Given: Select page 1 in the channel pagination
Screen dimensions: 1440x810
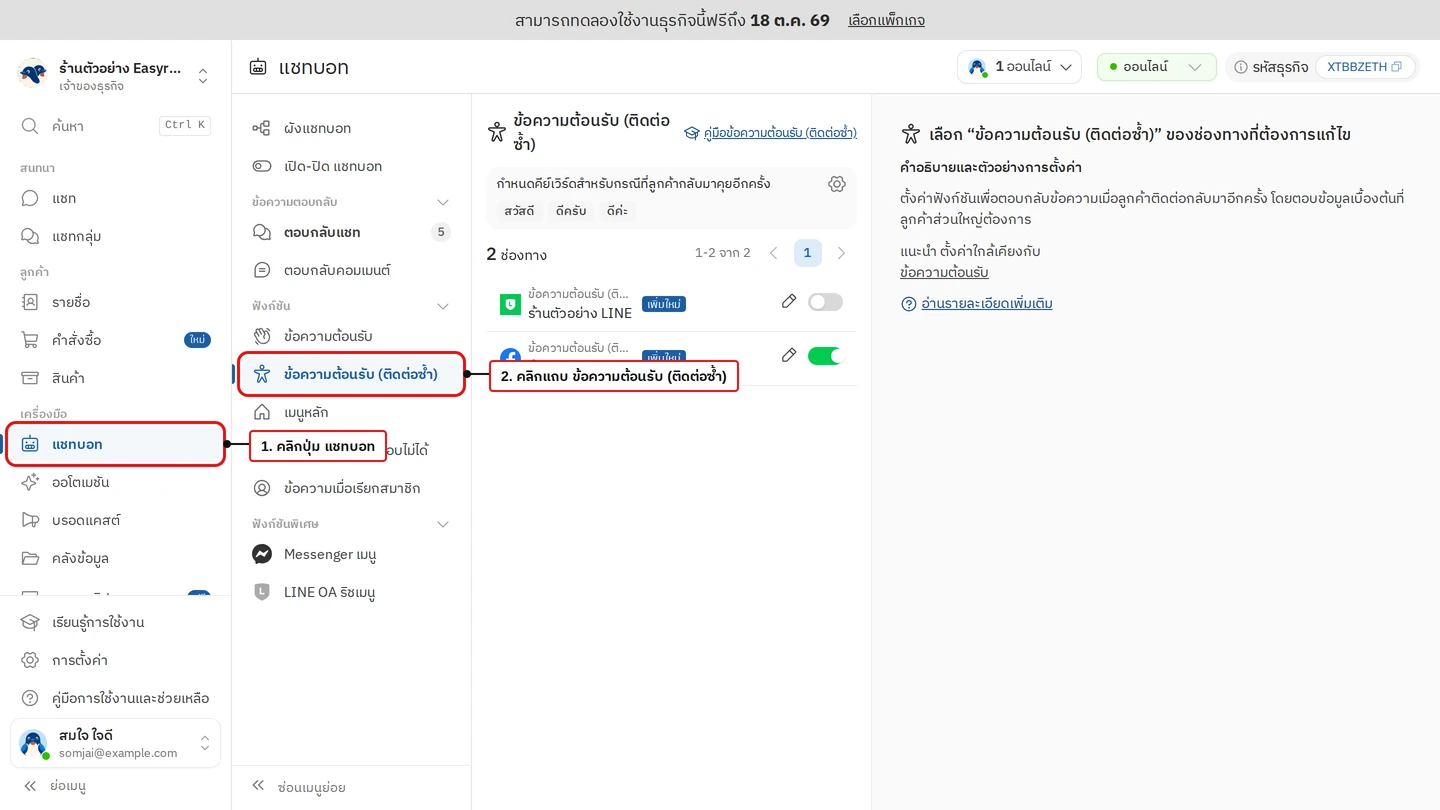Looking at the screenshot, I should [807, 253].
